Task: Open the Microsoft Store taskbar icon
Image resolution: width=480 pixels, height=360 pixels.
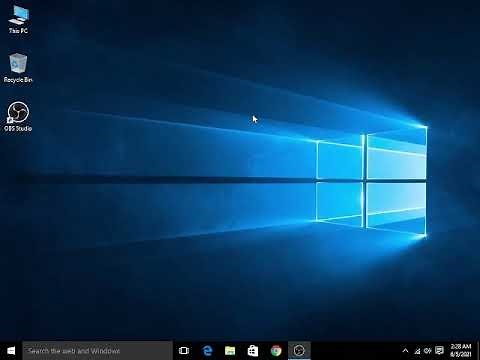Action: pyautogui.click(x=253, y=351)
